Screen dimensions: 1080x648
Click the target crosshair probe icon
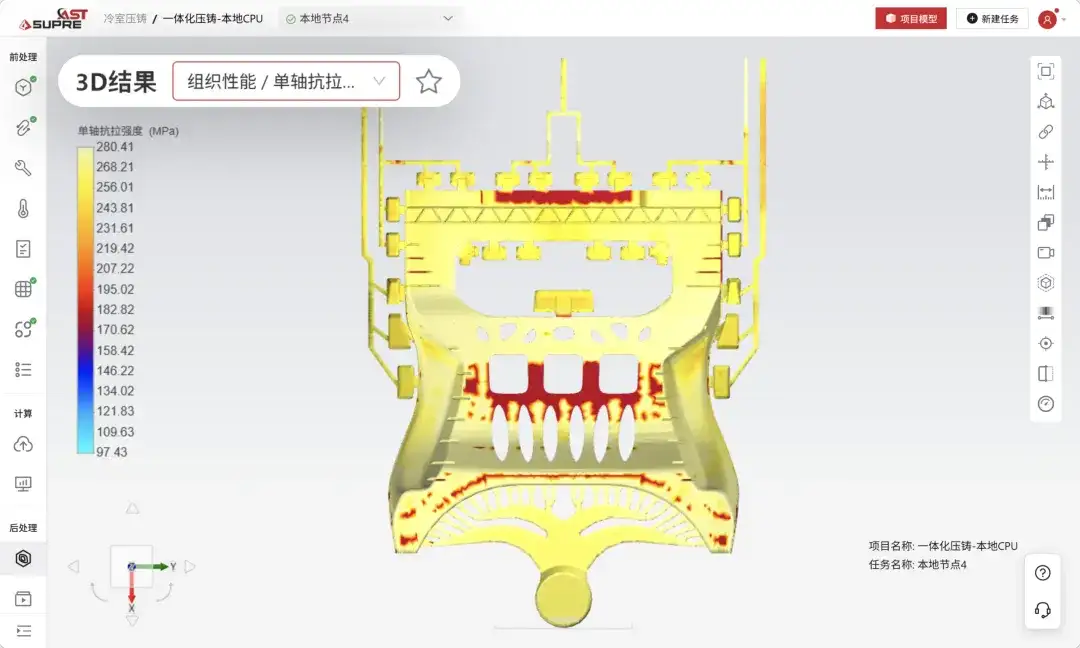tap(1046, 344)
